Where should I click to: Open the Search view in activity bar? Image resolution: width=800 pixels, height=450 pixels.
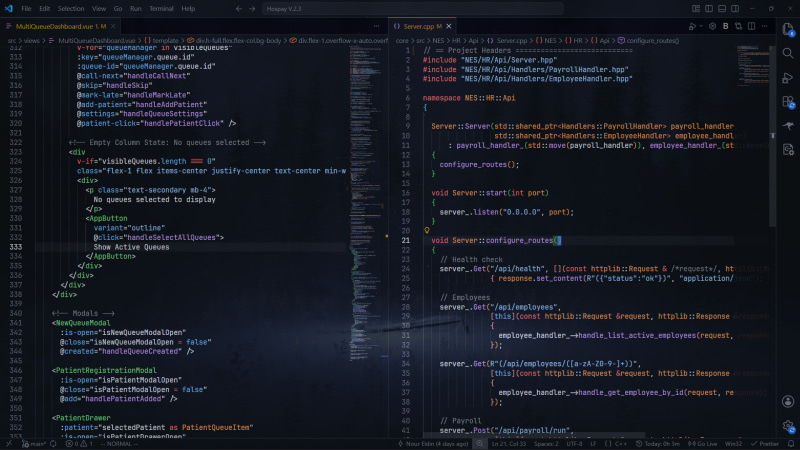tap(788, 54)
